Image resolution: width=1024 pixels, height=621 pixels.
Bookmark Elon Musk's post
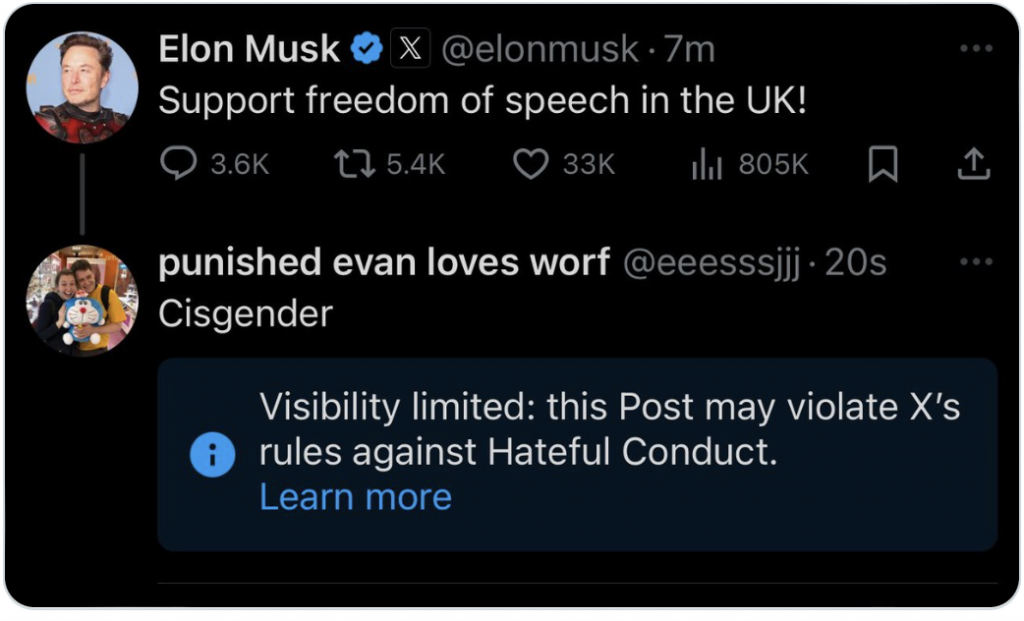pyautogui.click(x=882, y=165)
